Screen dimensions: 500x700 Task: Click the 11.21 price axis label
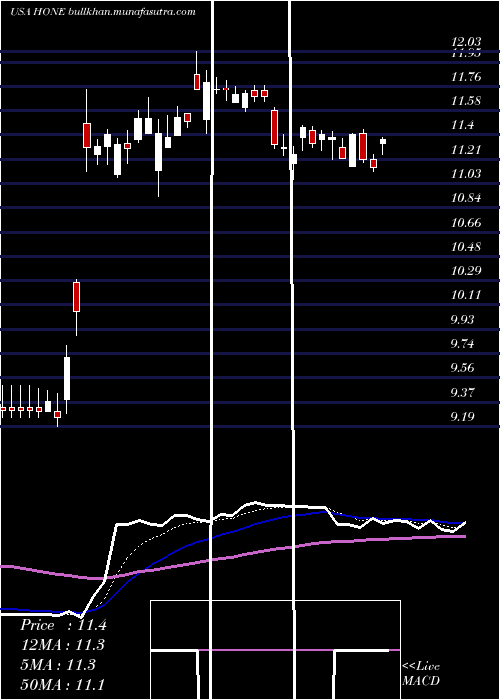(x=466, y=150)
